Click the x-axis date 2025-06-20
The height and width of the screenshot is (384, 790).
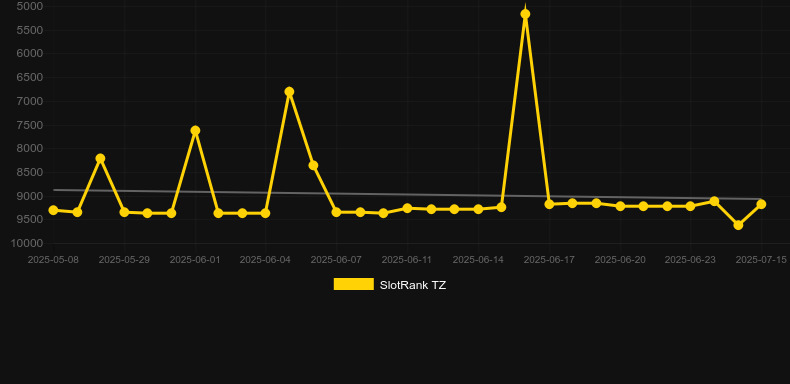coord(620,260)
